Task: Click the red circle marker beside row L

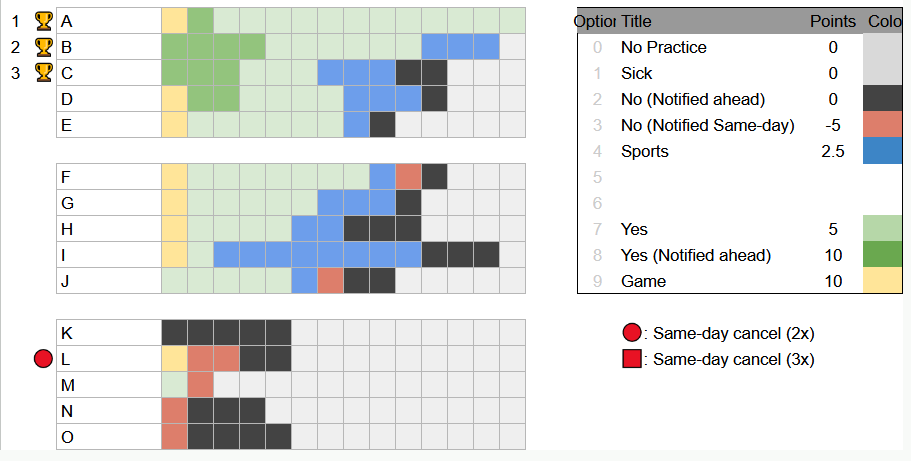Action: coord(43,359)
